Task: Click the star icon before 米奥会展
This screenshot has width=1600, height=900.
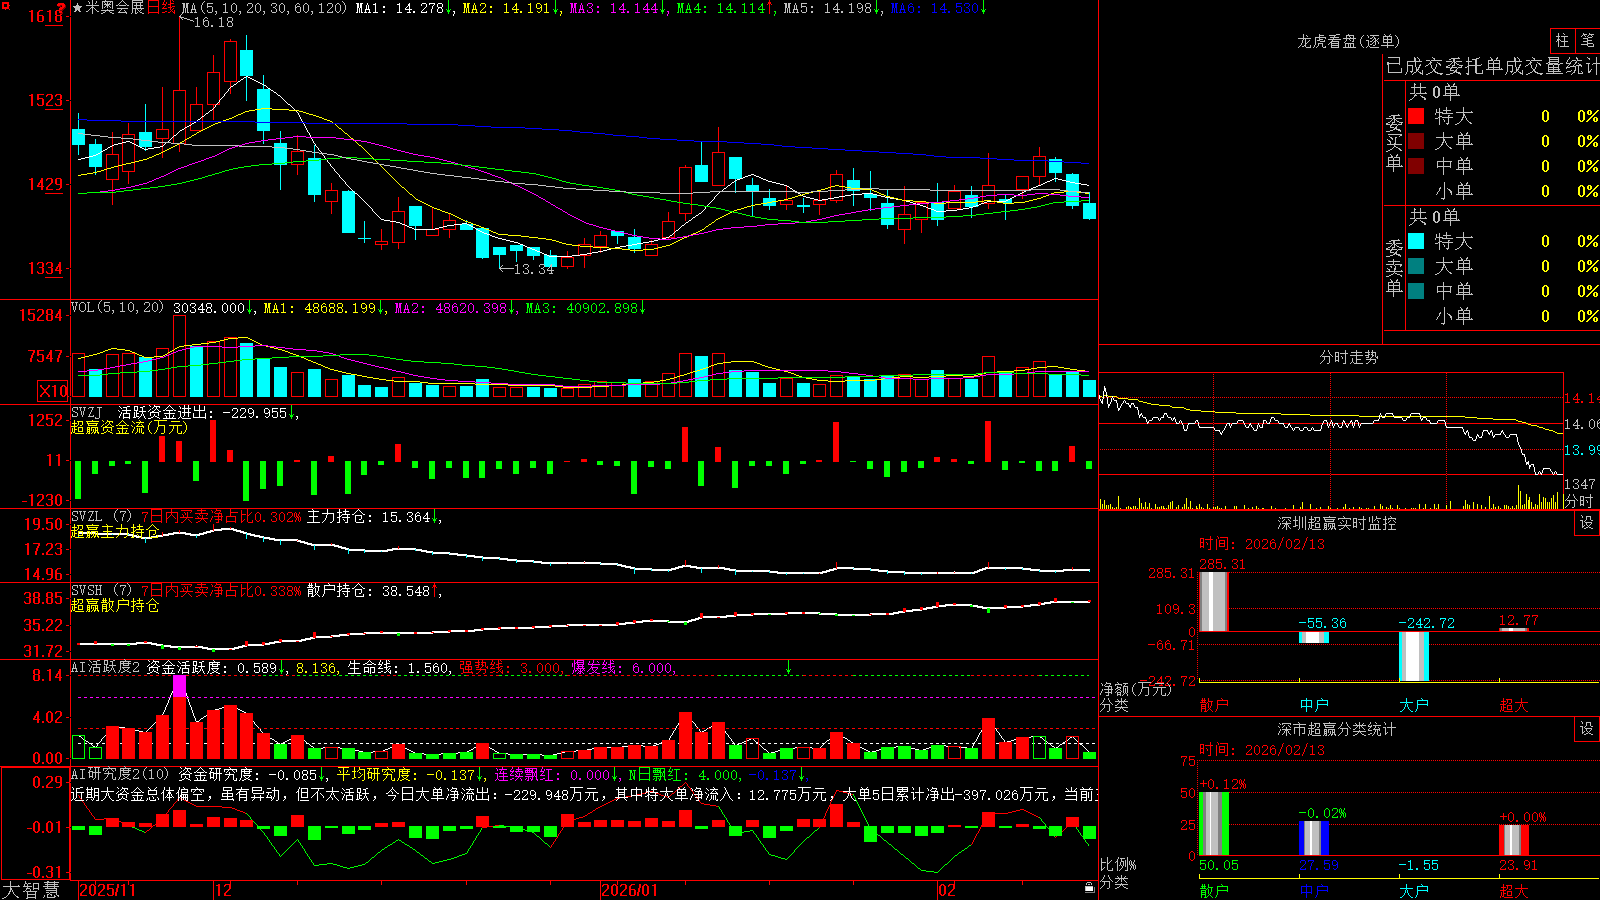Action: click(x=77, y=8)
